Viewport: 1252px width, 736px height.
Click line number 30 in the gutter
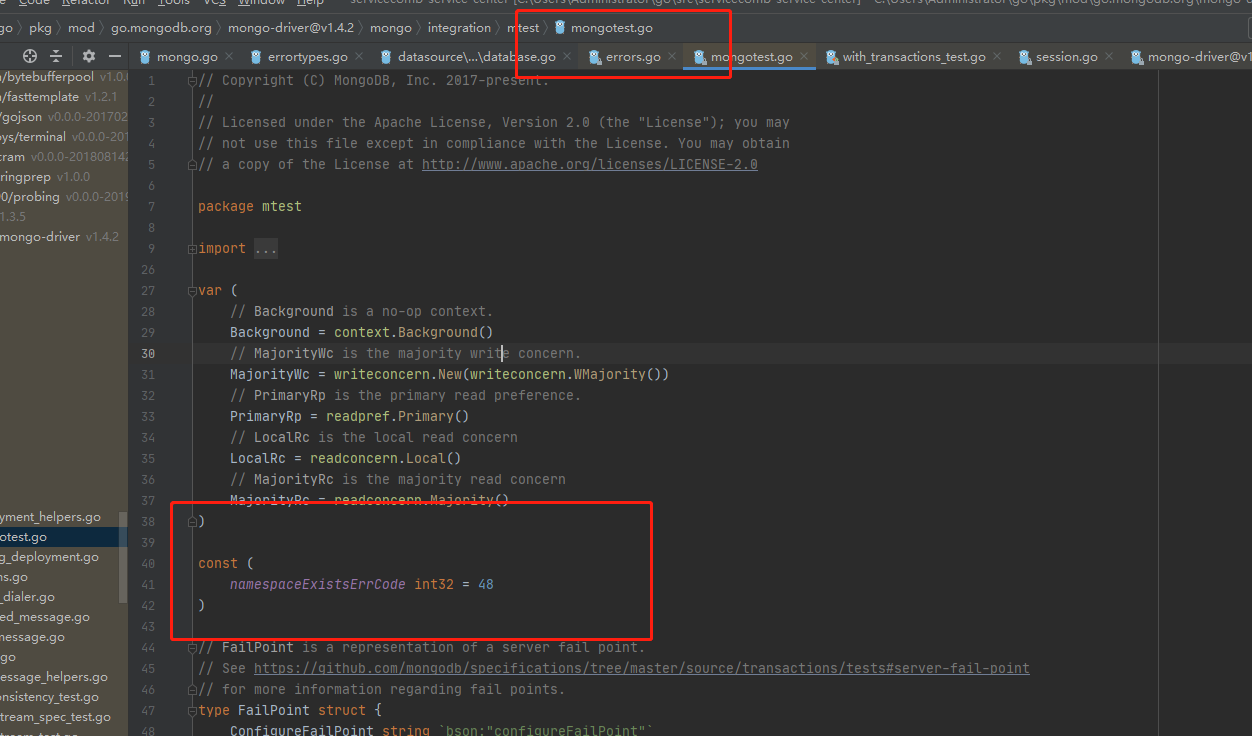pos(148,353)
